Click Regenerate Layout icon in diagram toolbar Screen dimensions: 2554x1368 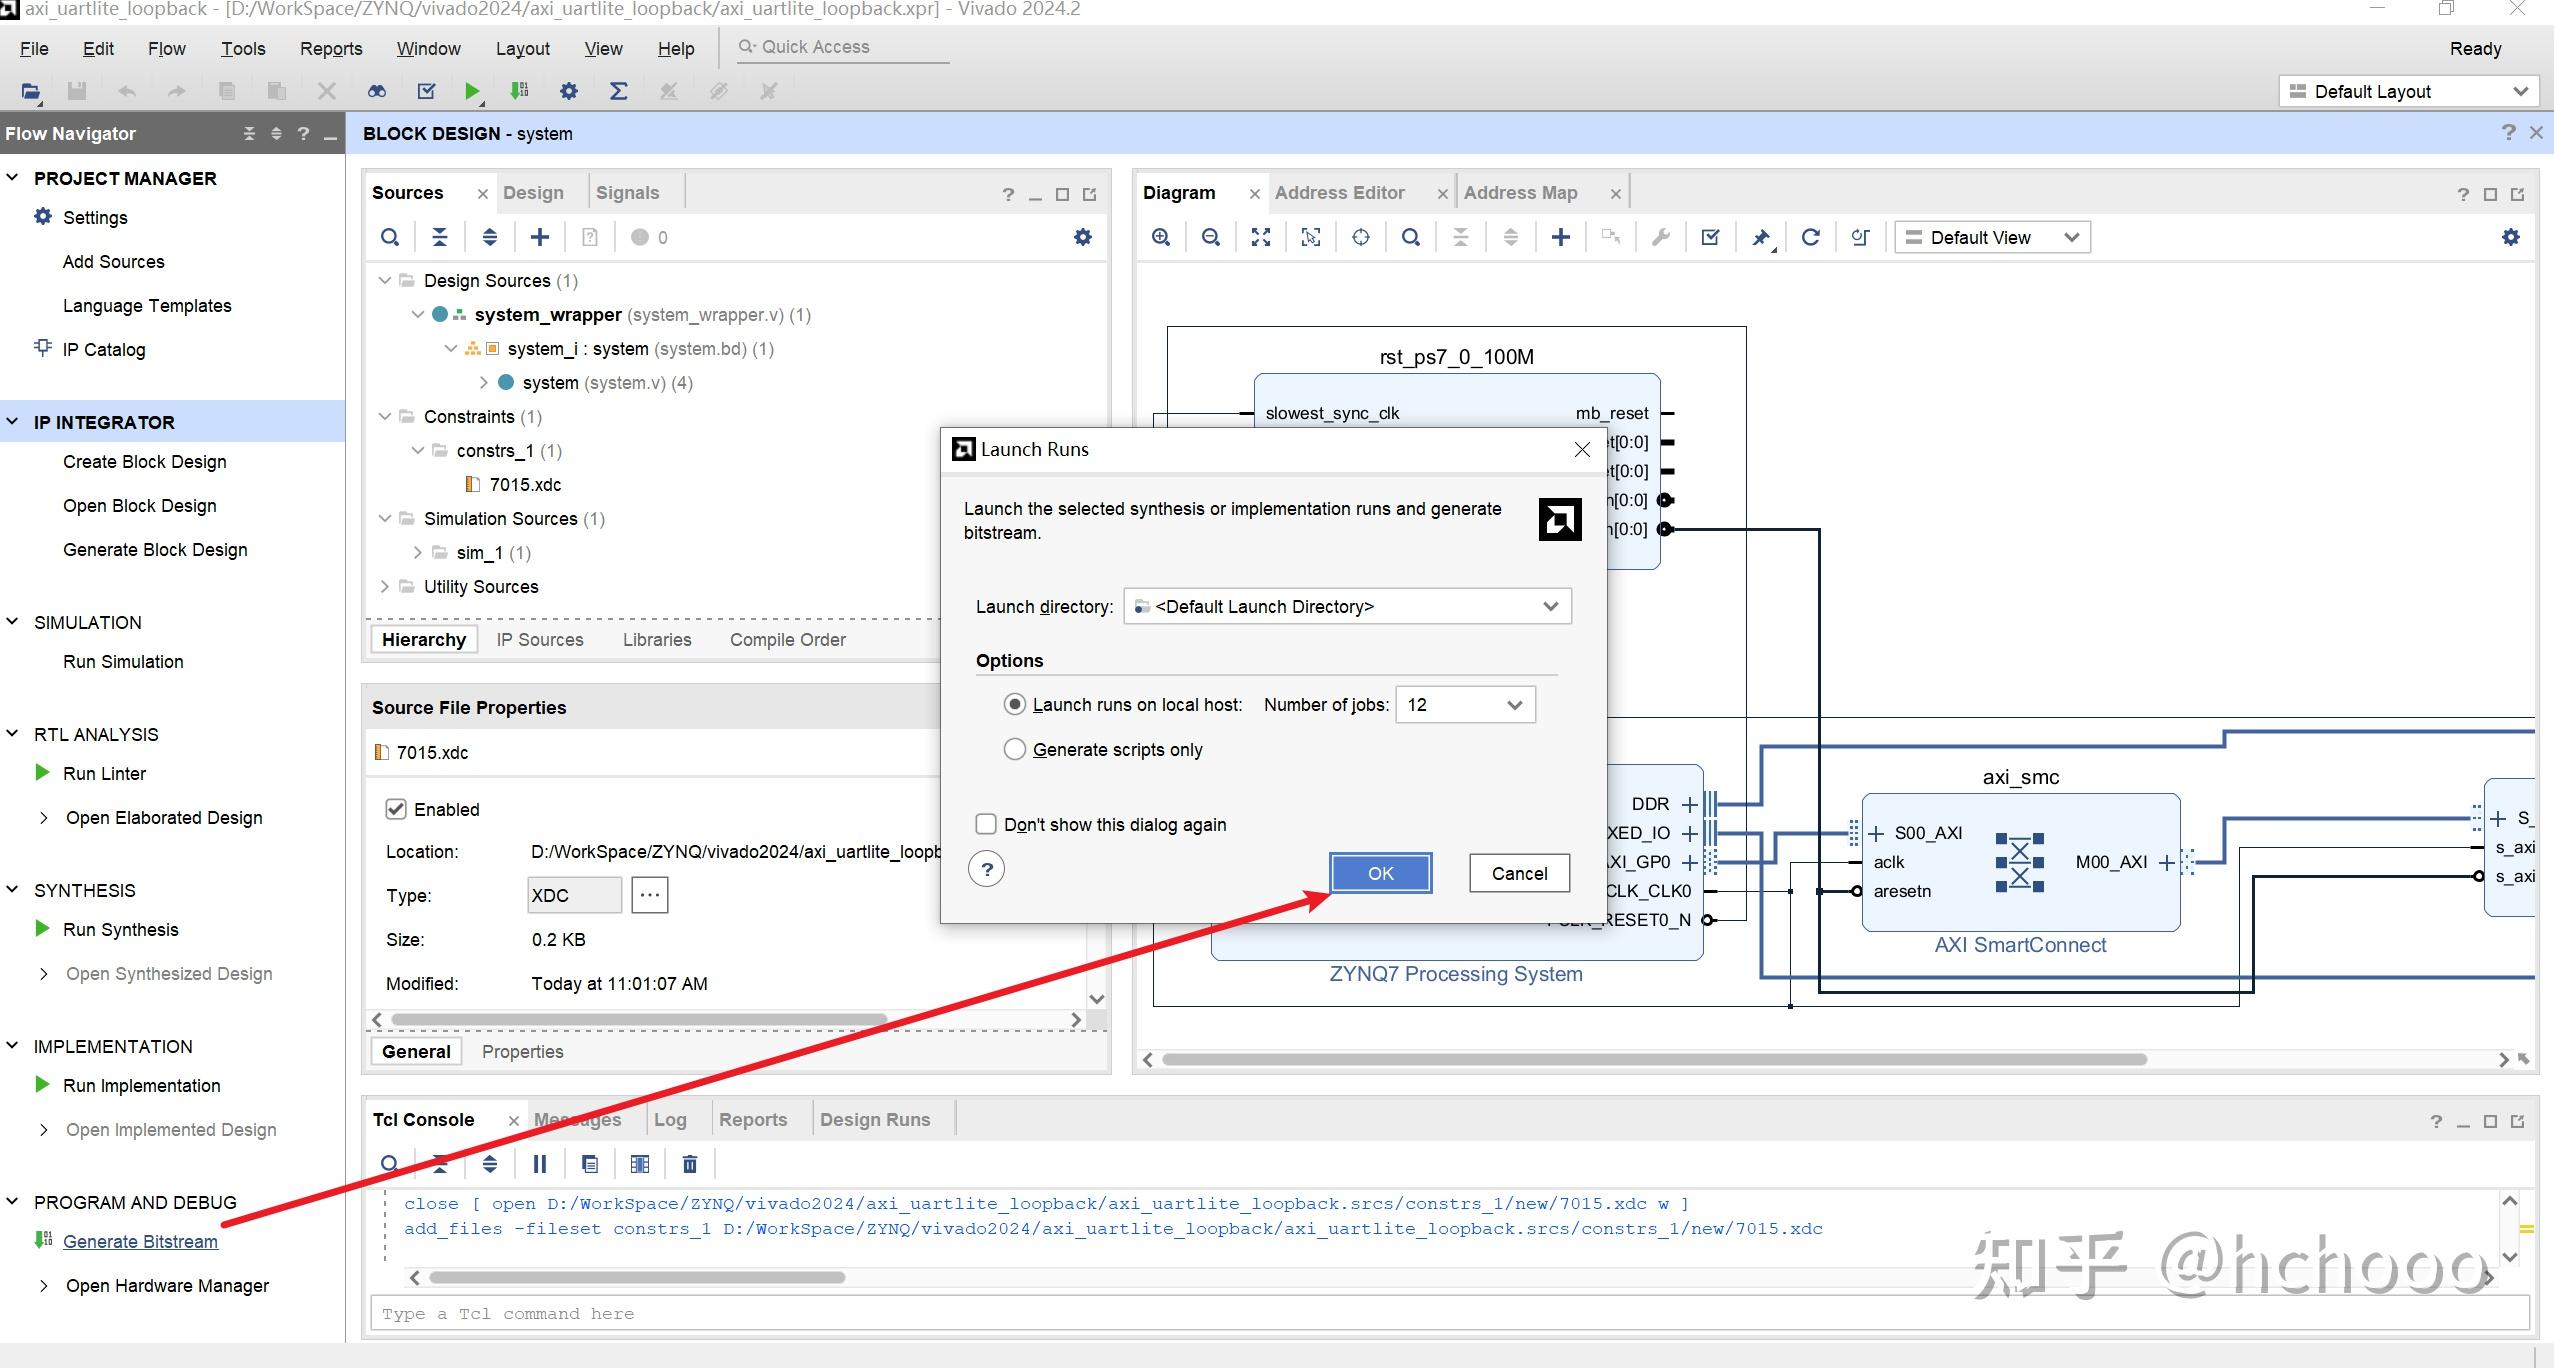click(x=1810, y=237)
